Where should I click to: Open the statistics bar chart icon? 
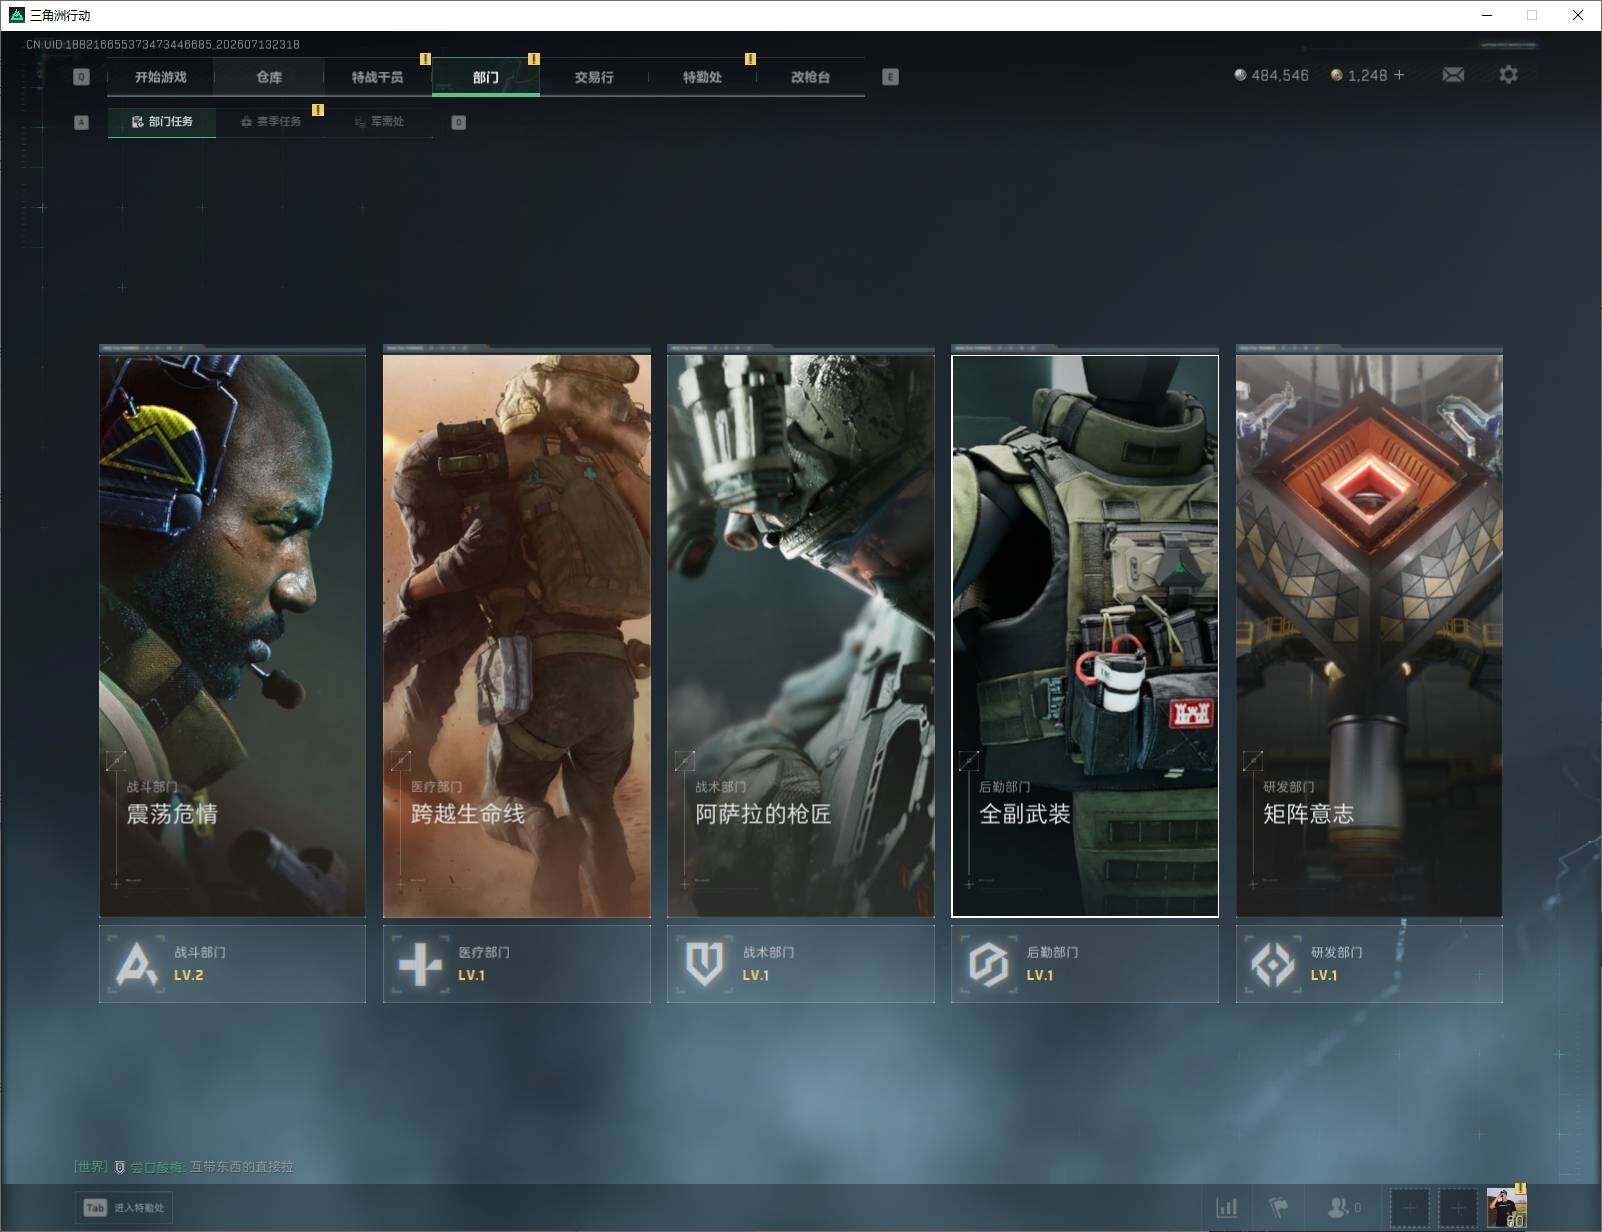[1227, 1208]
